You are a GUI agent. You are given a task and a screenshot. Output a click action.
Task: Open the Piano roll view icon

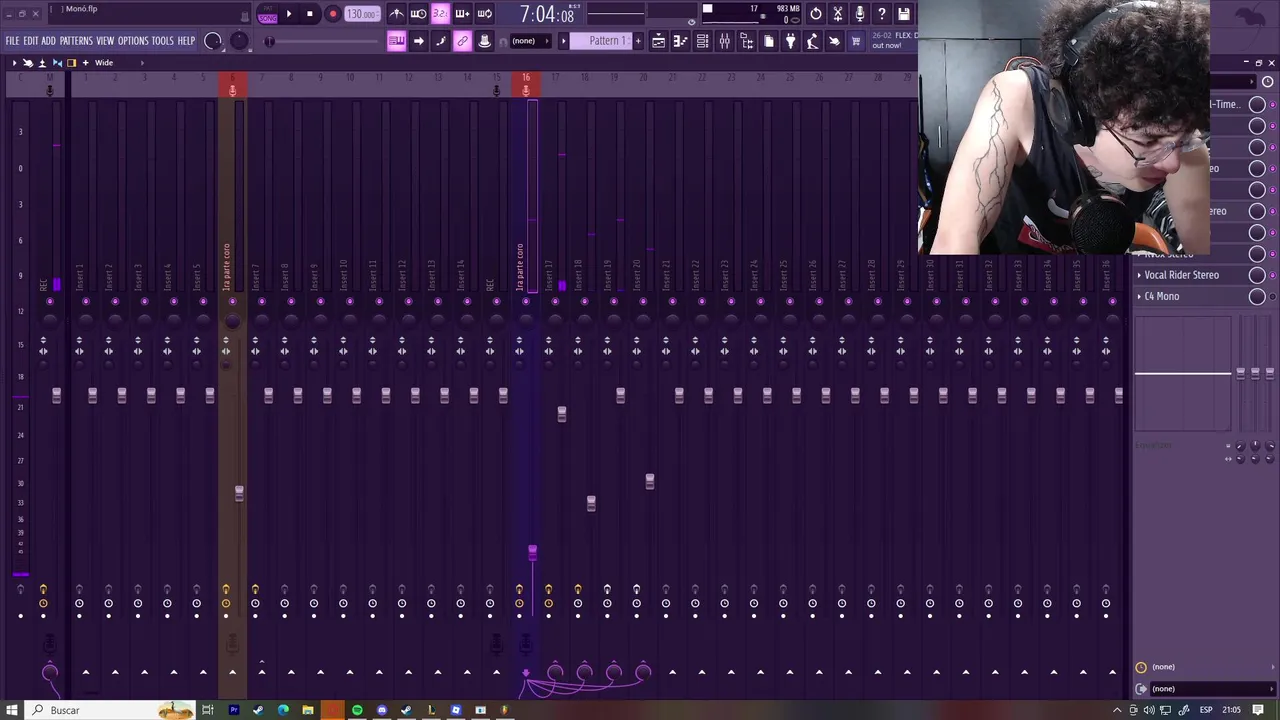coord(681,41)
